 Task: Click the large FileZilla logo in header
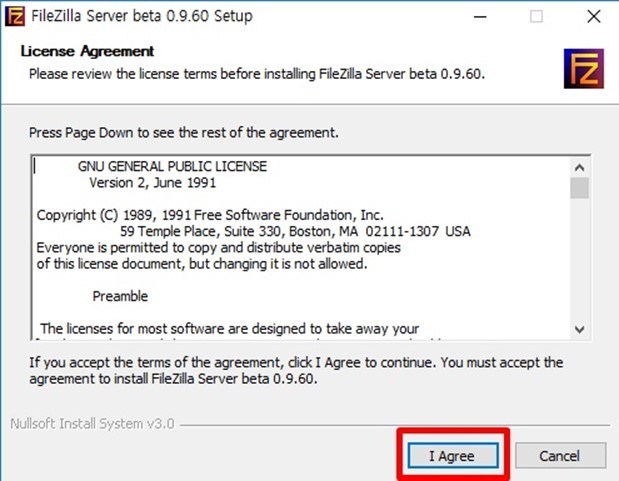point(583,68)
